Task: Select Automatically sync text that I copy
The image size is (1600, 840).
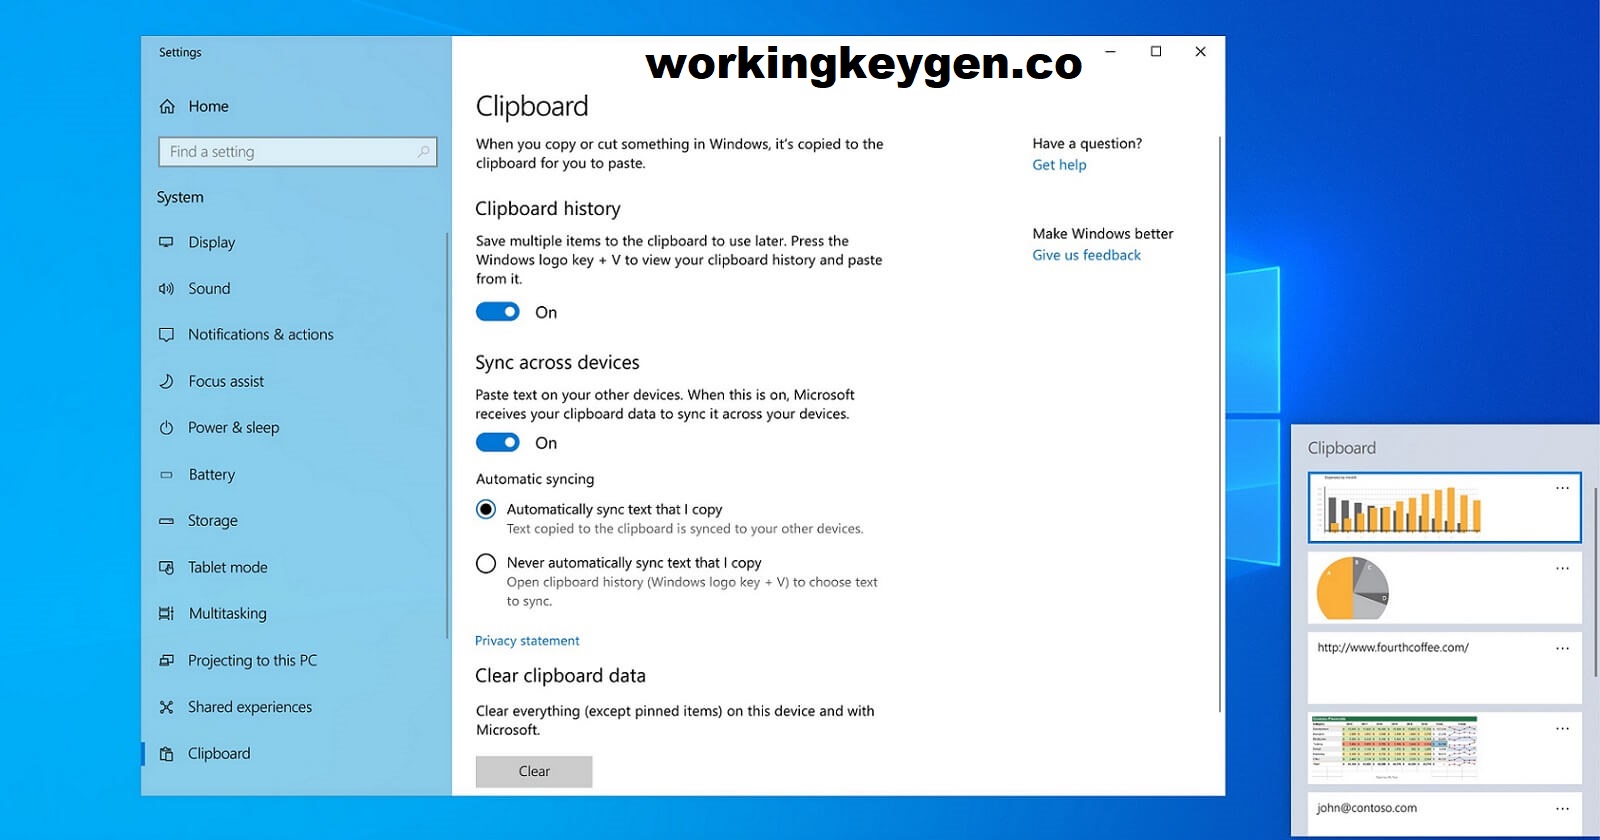Action: (486, 509)
